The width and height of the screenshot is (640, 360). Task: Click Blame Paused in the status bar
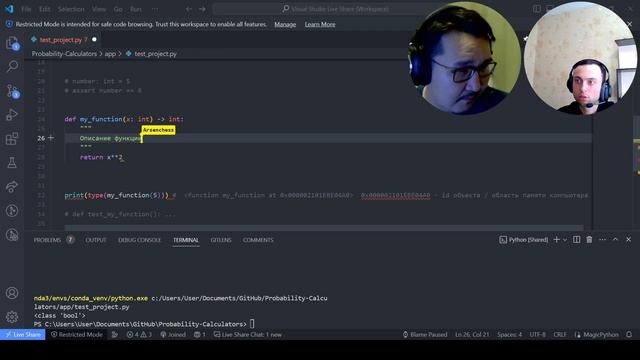(x=425, y=335)
